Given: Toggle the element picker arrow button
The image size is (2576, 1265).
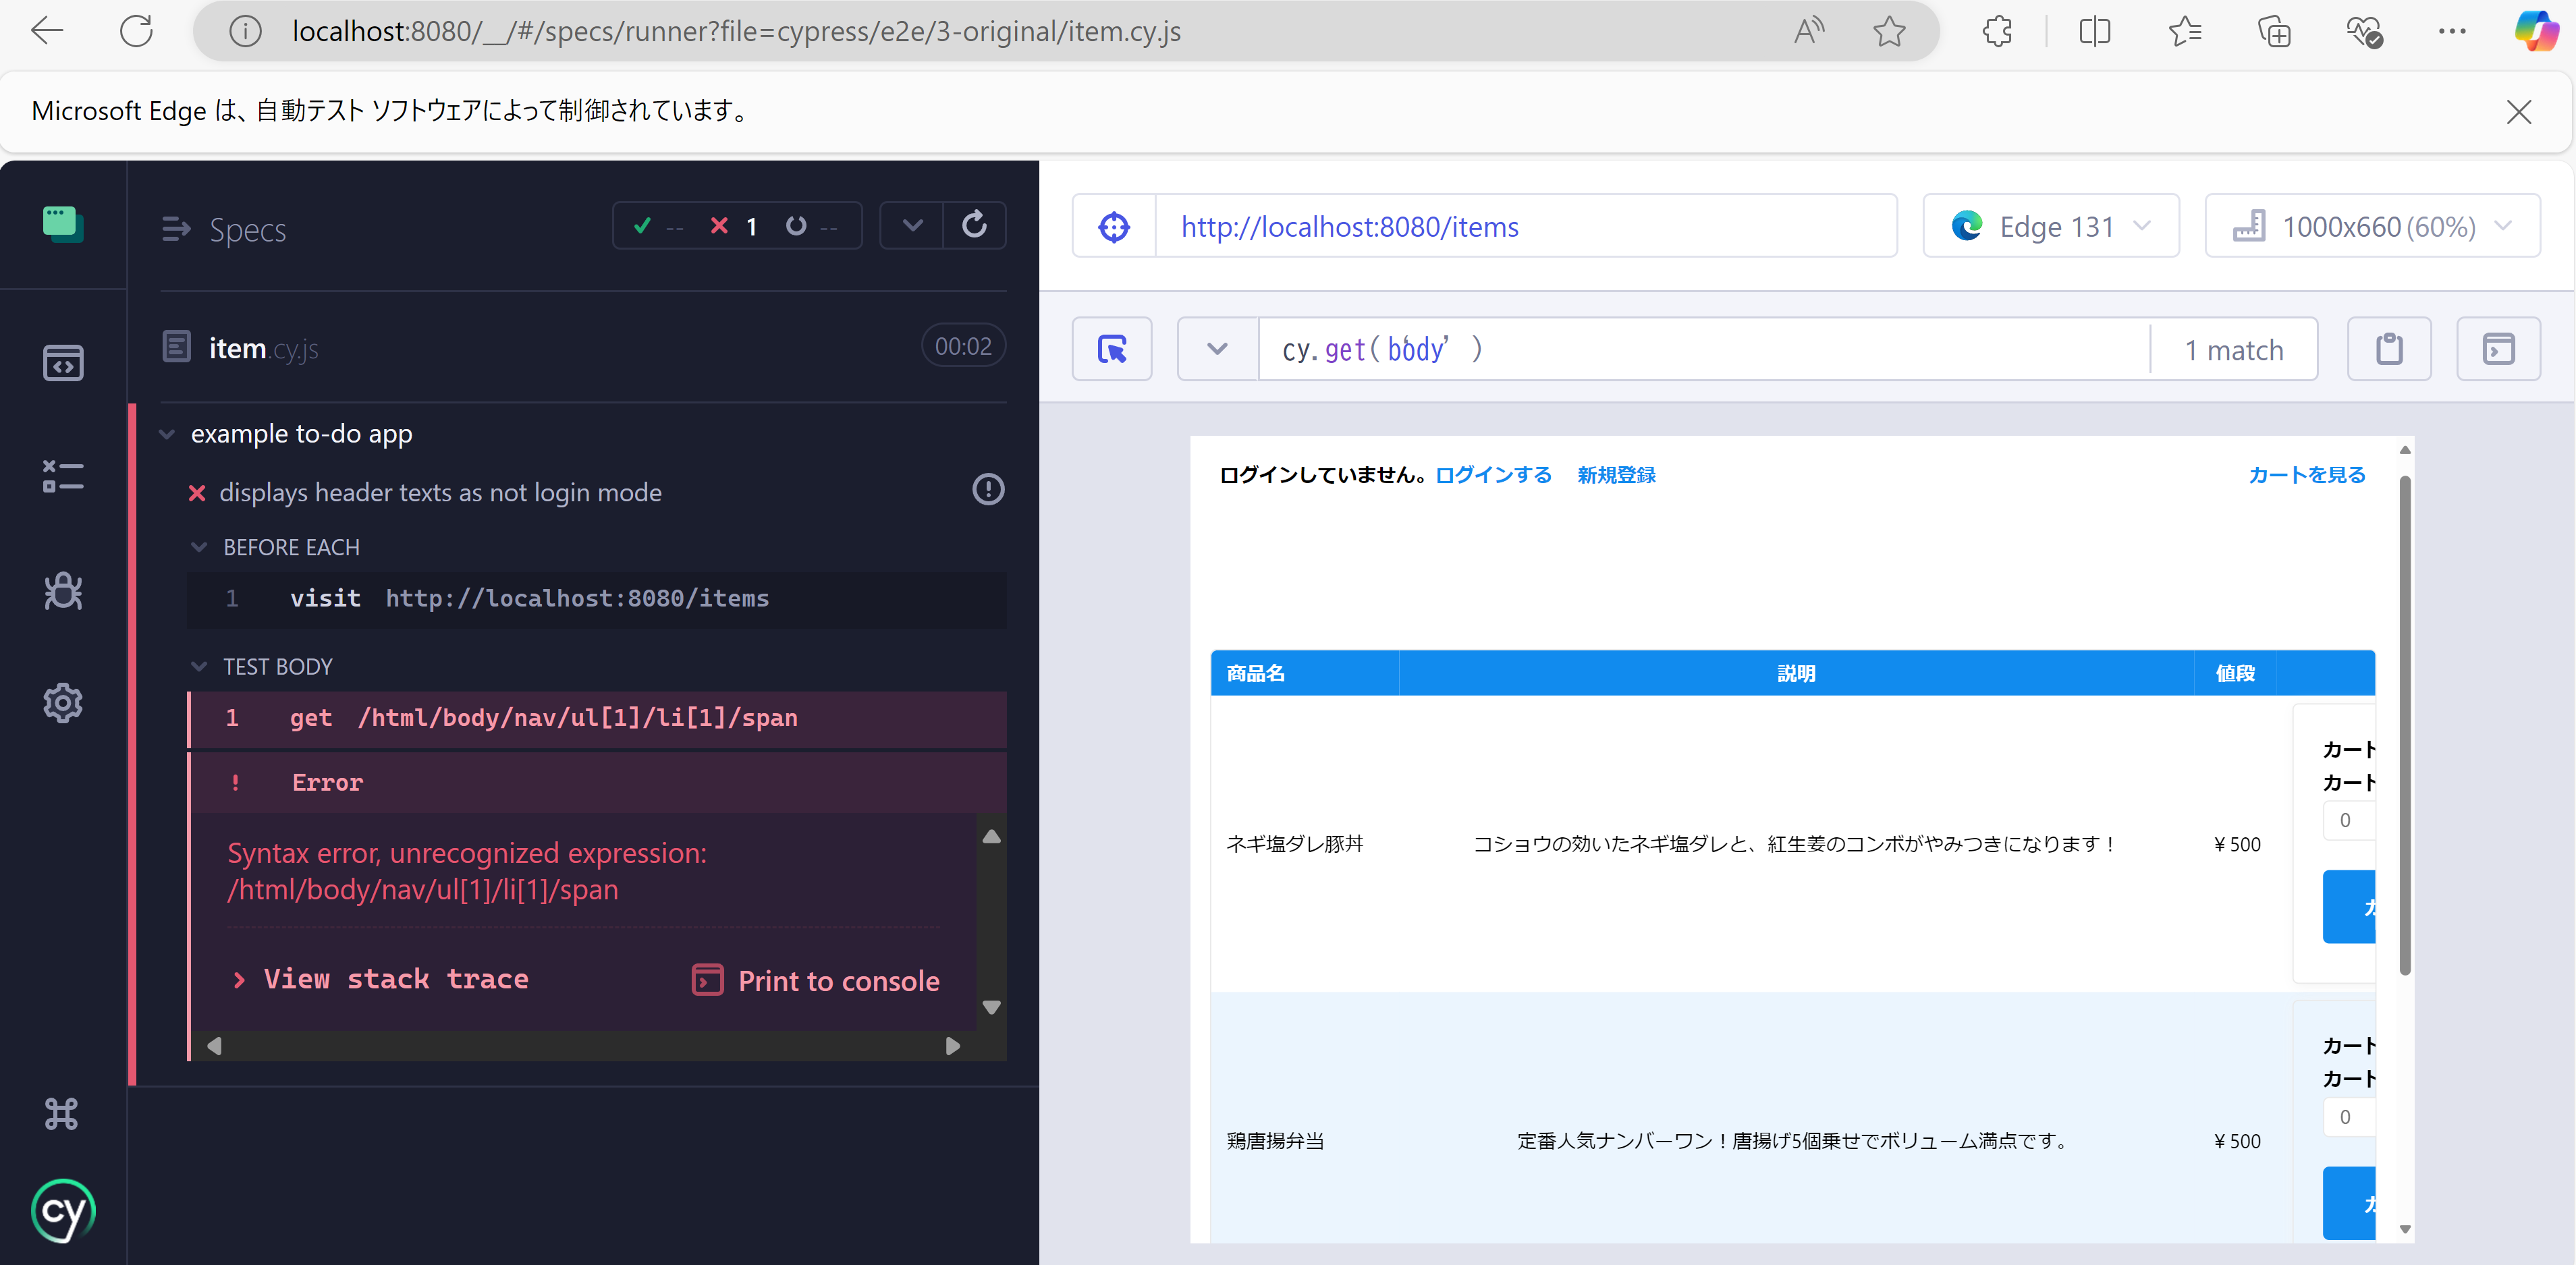Looking at the screenshot, I should click(1112, 349).
